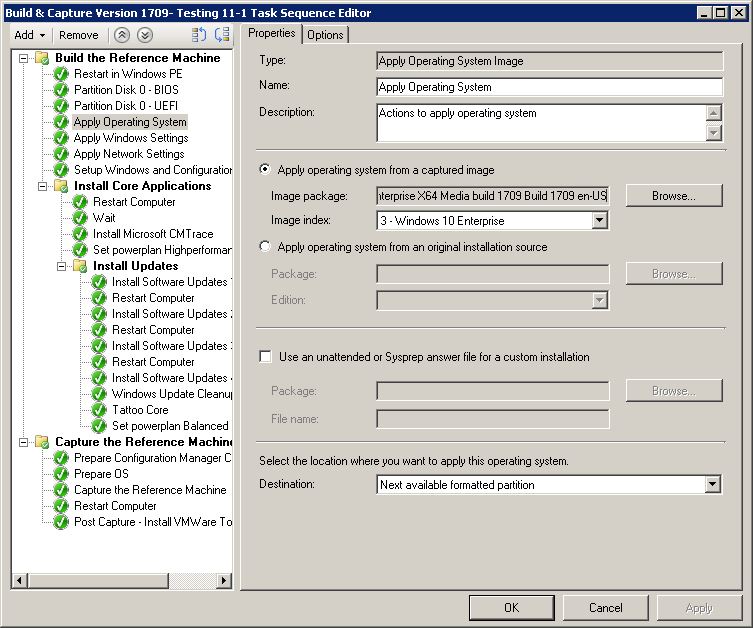
Task: Collapse the Build the Reference Machine group
Action: pos(23,59)
